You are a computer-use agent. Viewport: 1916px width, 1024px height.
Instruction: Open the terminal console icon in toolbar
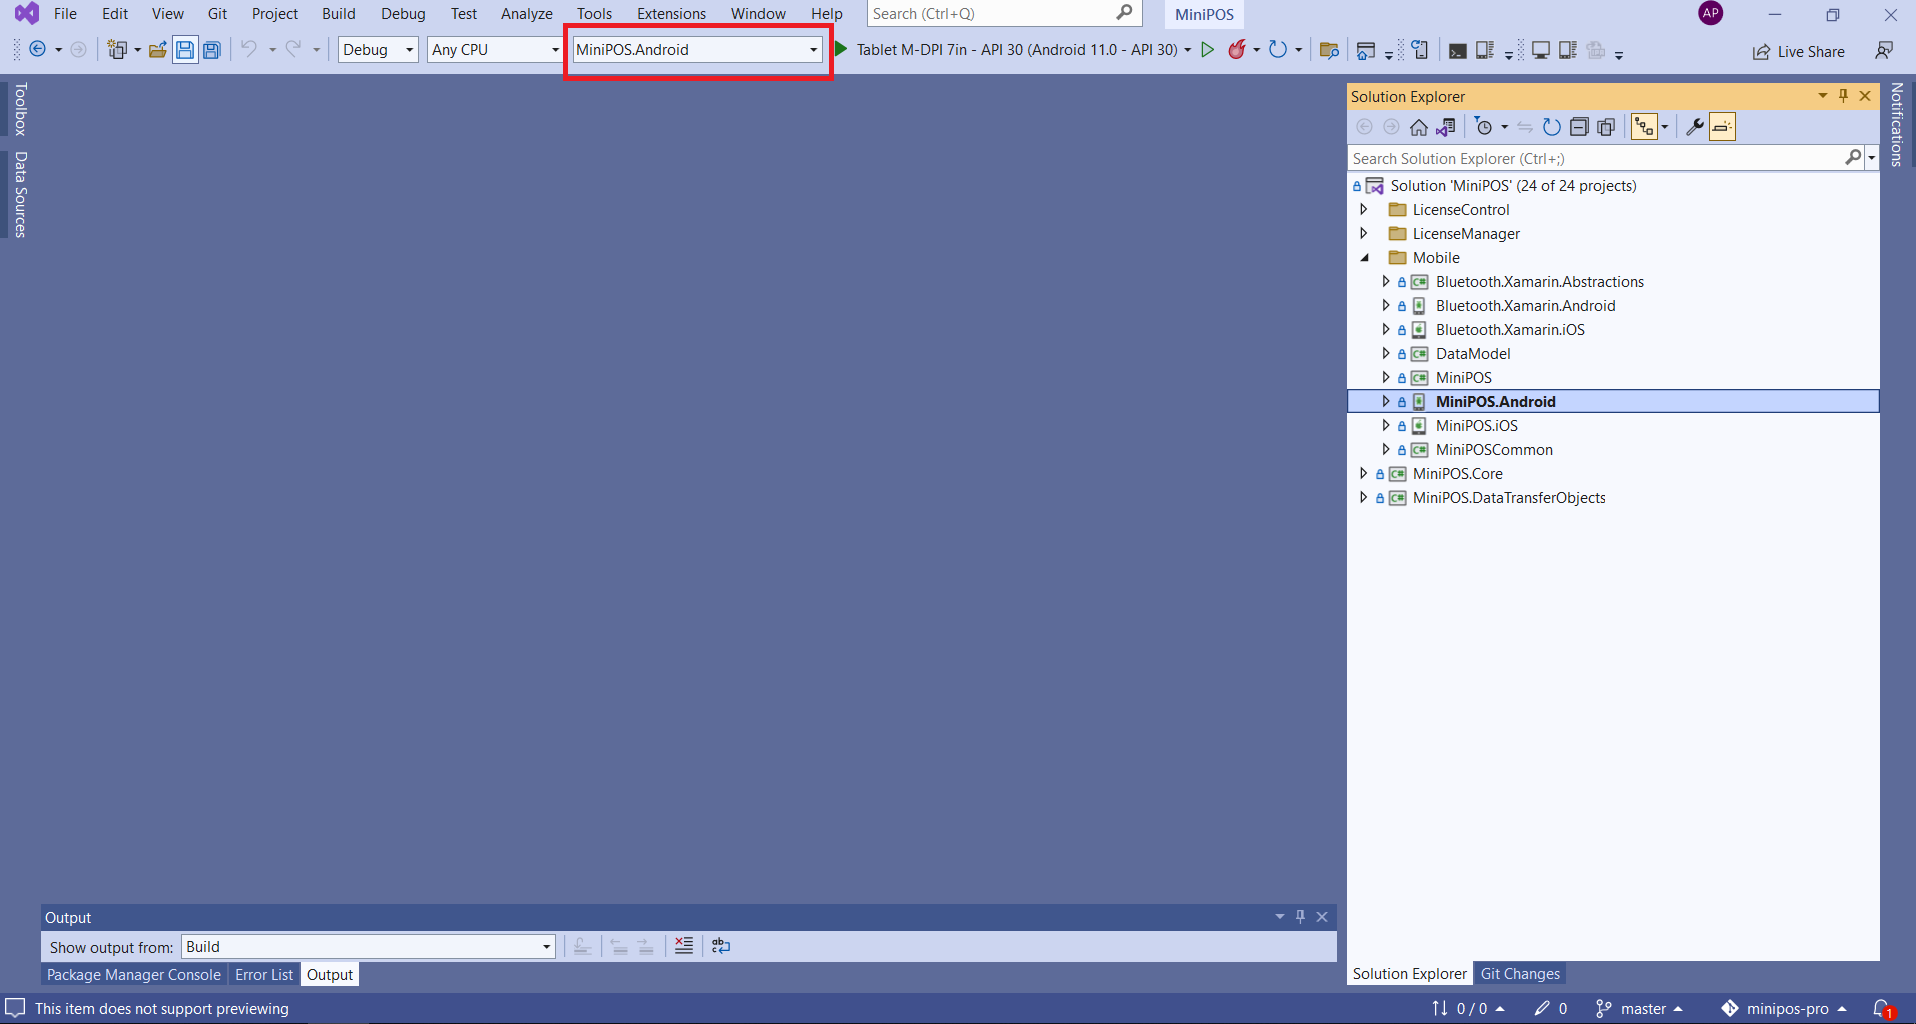1458,50
